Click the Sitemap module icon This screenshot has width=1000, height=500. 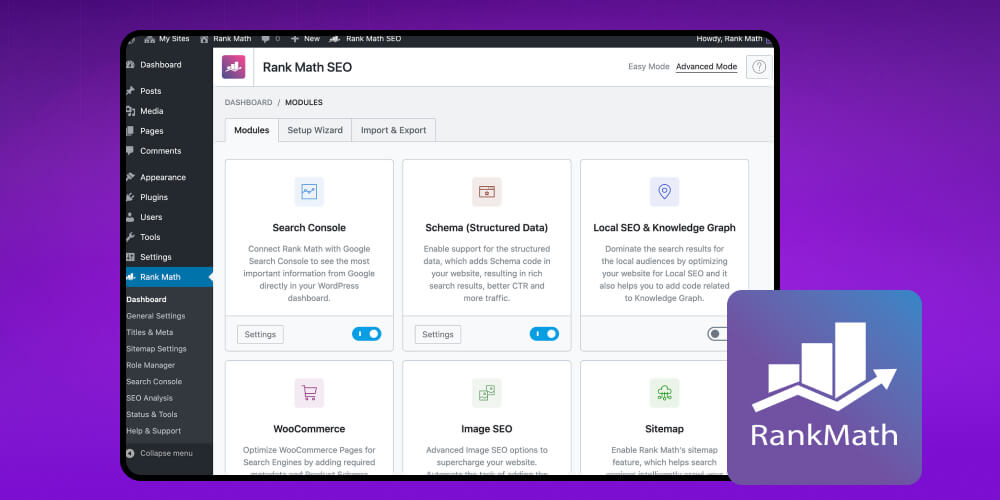tap(665, 393)
